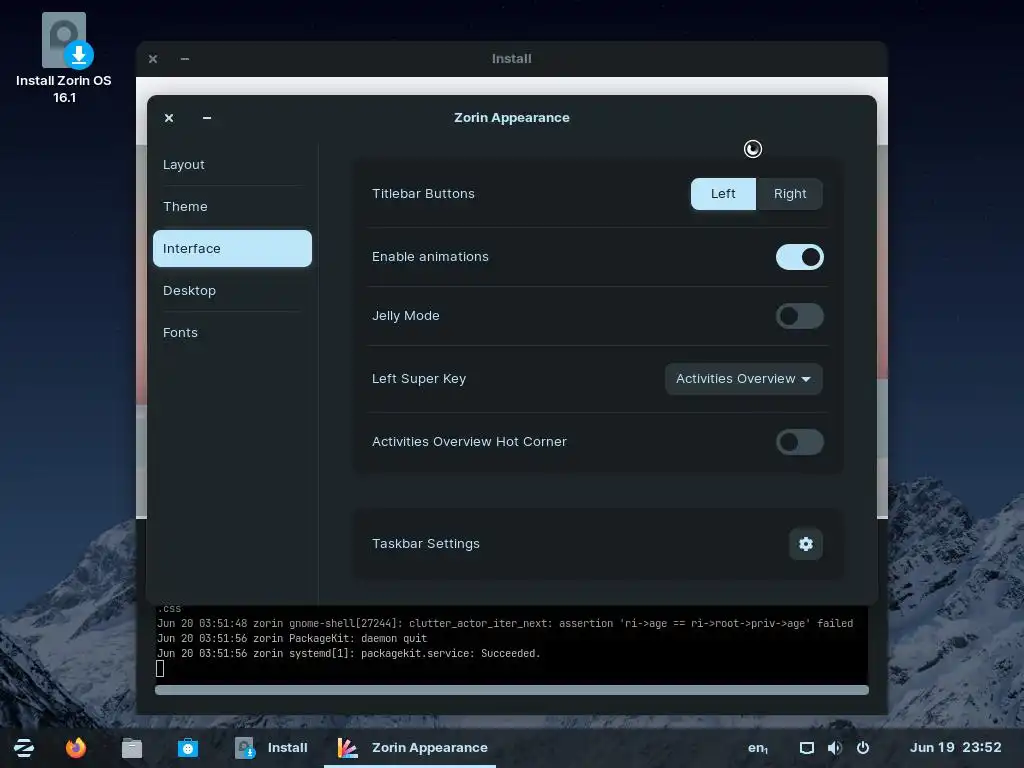Viewport: 1024px width, 768px height.
Task: Close the Install window behind
Action: point(153,59)
